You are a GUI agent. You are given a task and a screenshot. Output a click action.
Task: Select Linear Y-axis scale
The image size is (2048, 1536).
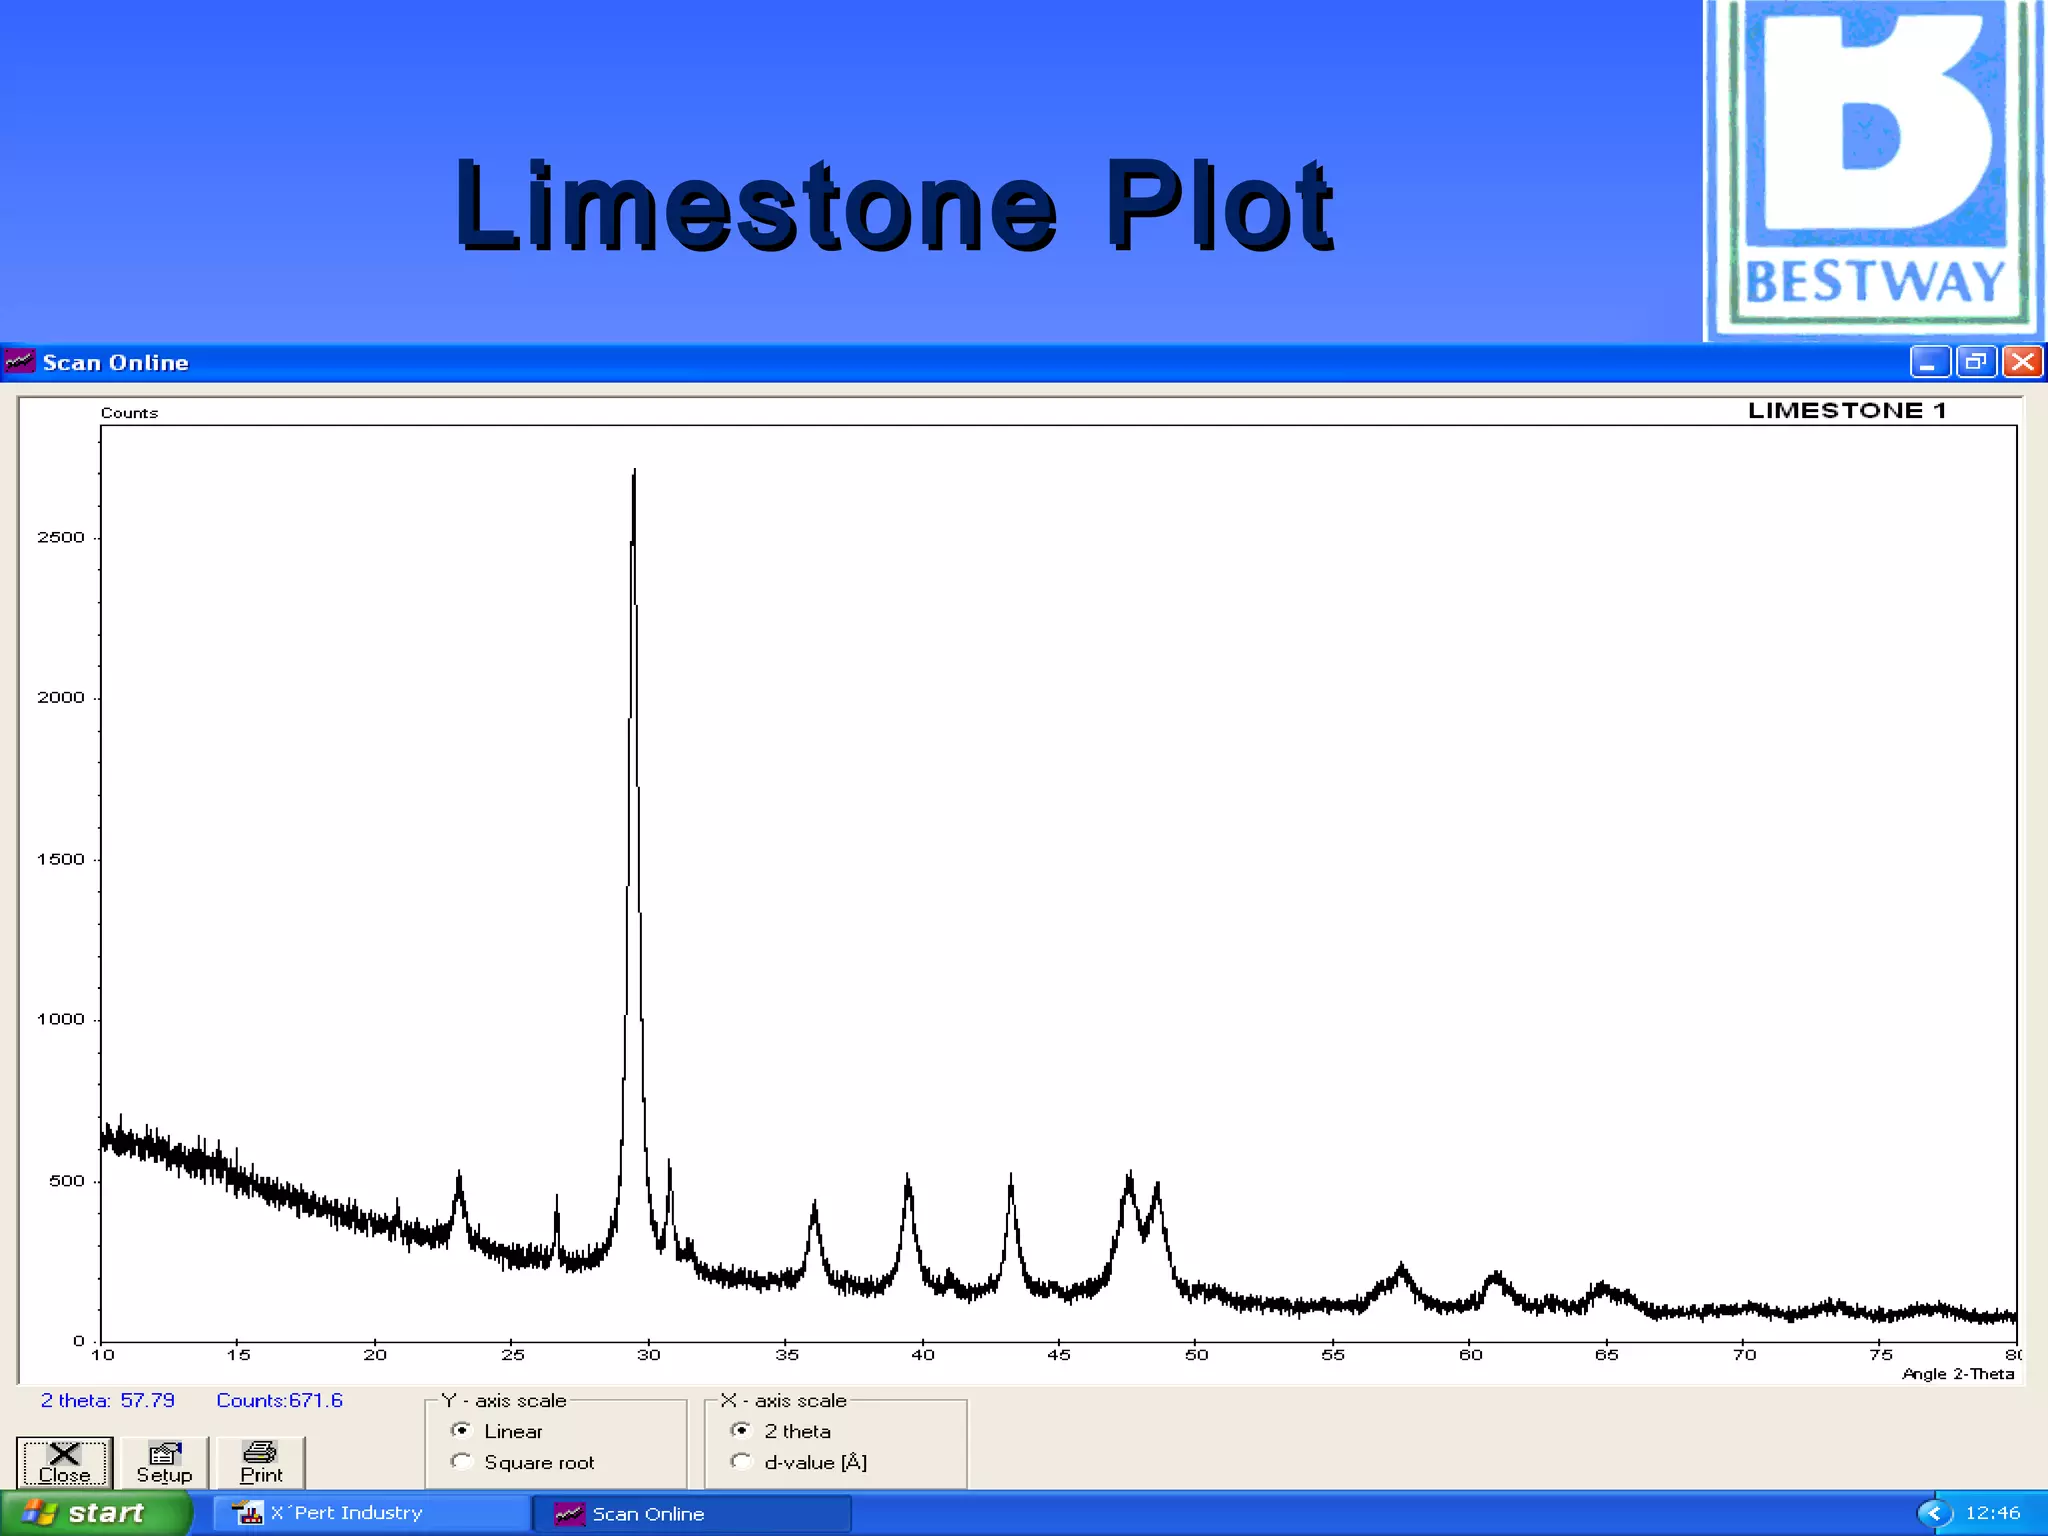[461, 1430]
